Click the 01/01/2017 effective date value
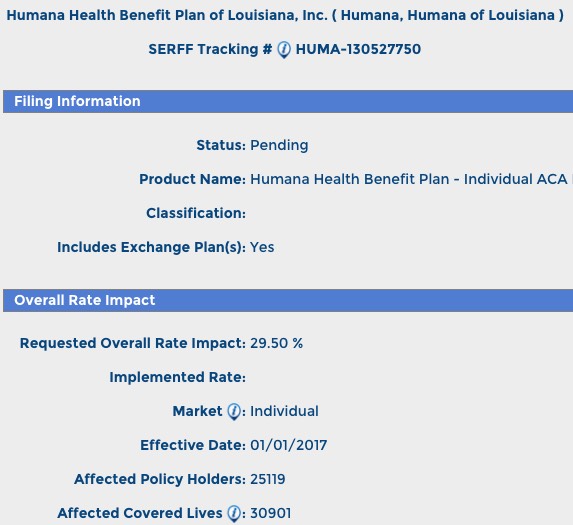 tap(289, 445)
